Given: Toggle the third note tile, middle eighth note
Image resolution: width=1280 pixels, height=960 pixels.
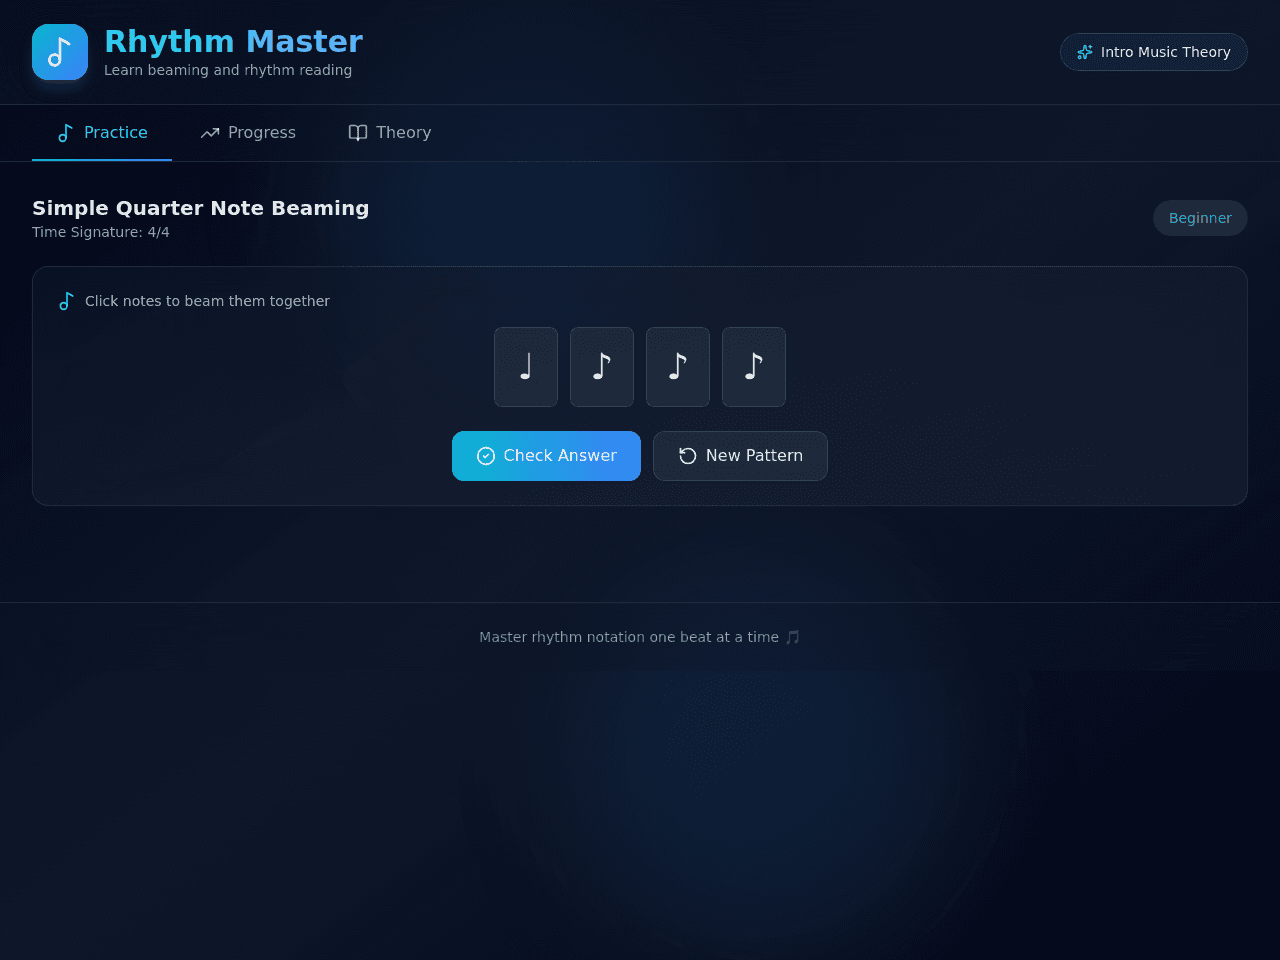Looking at the screenshot, I should [x=678, y=367].
